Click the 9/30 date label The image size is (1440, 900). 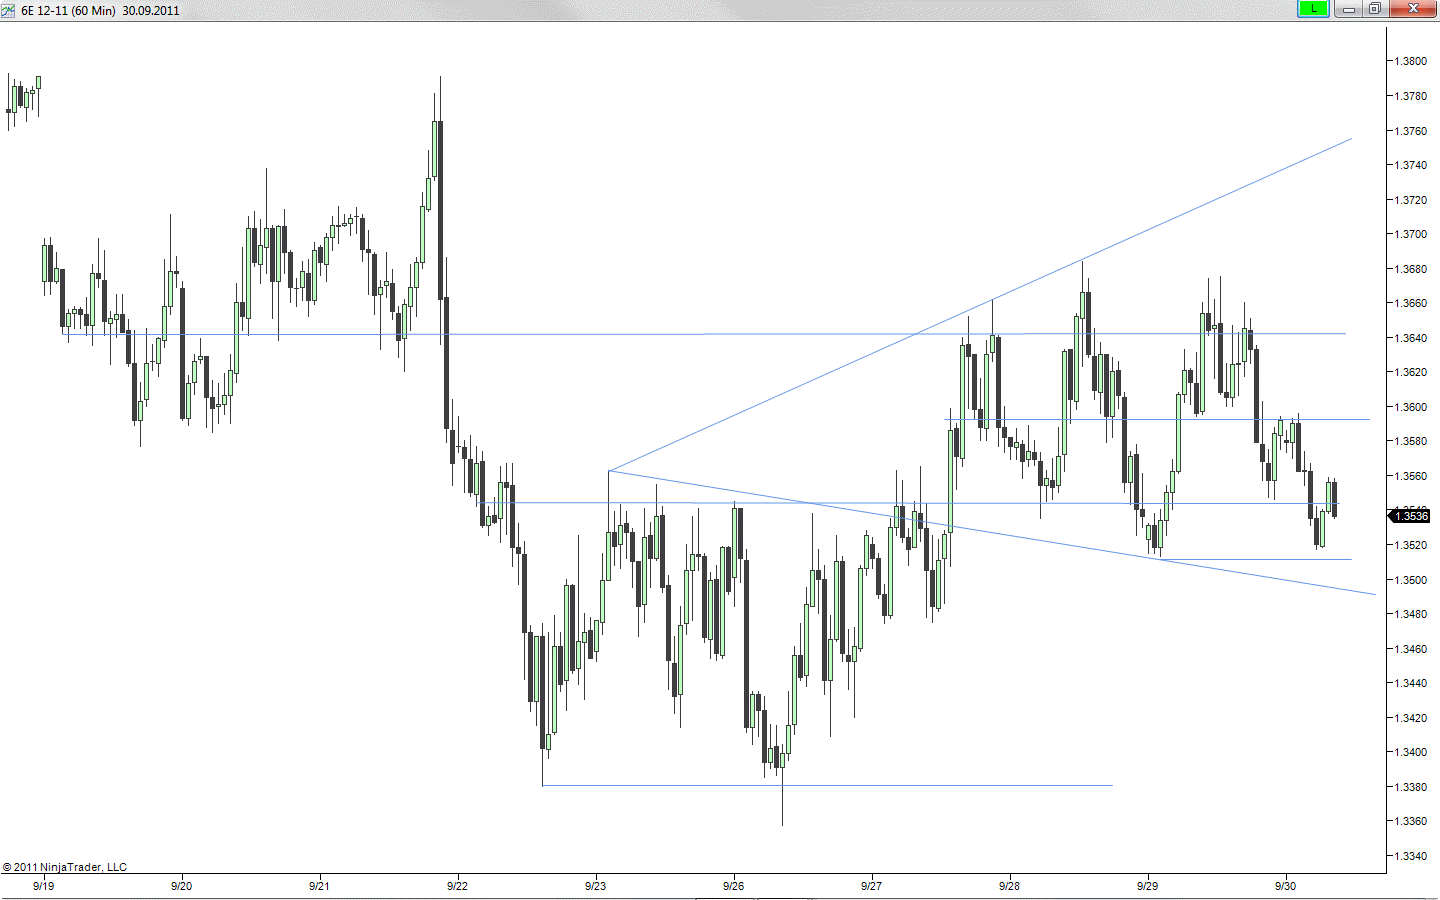(x=1285, y=886)
